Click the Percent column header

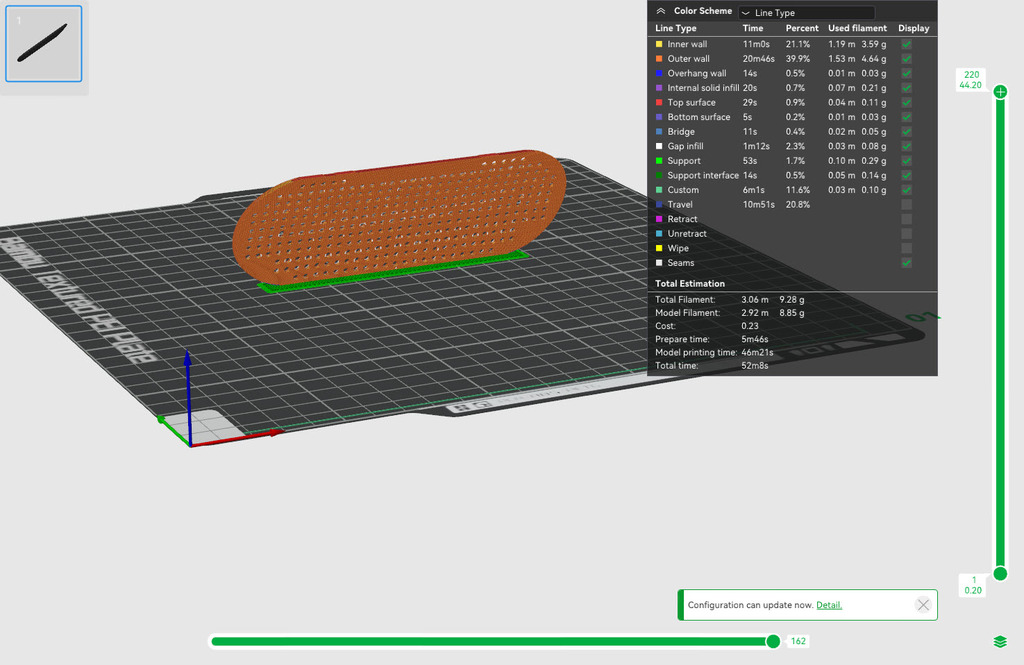(802, 28)
